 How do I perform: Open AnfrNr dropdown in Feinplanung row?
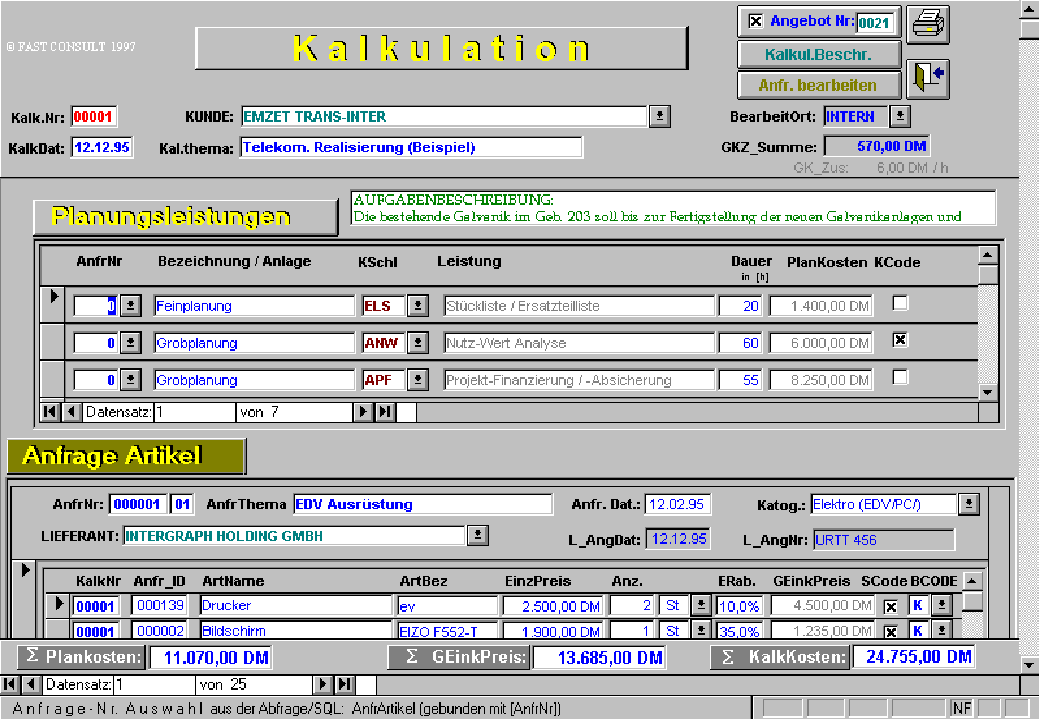[131, 305]
